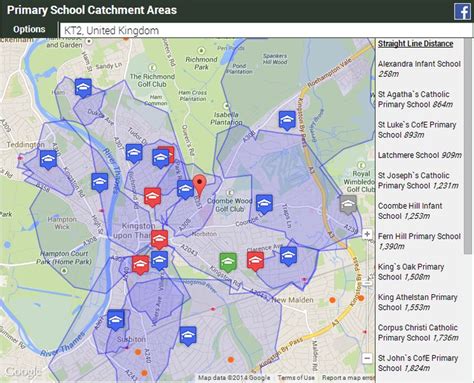Click the red location pin marker
Viewport: 474px width, 383px height.
(x=200, y=185)
